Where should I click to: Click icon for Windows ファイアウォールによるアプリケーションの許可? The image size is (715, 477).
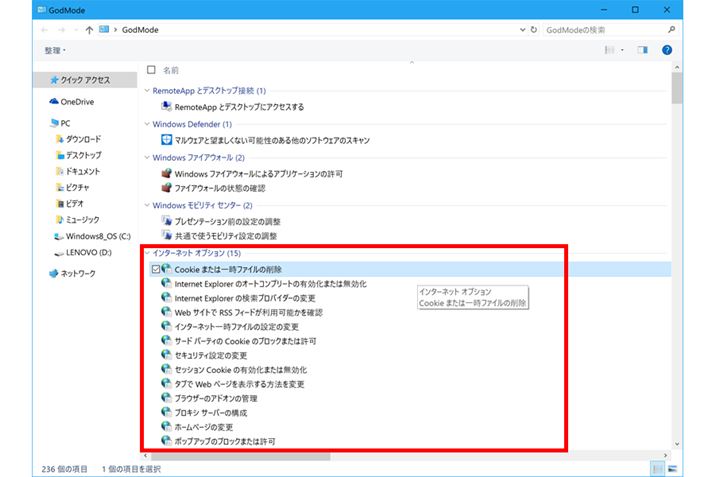point(166,173)
